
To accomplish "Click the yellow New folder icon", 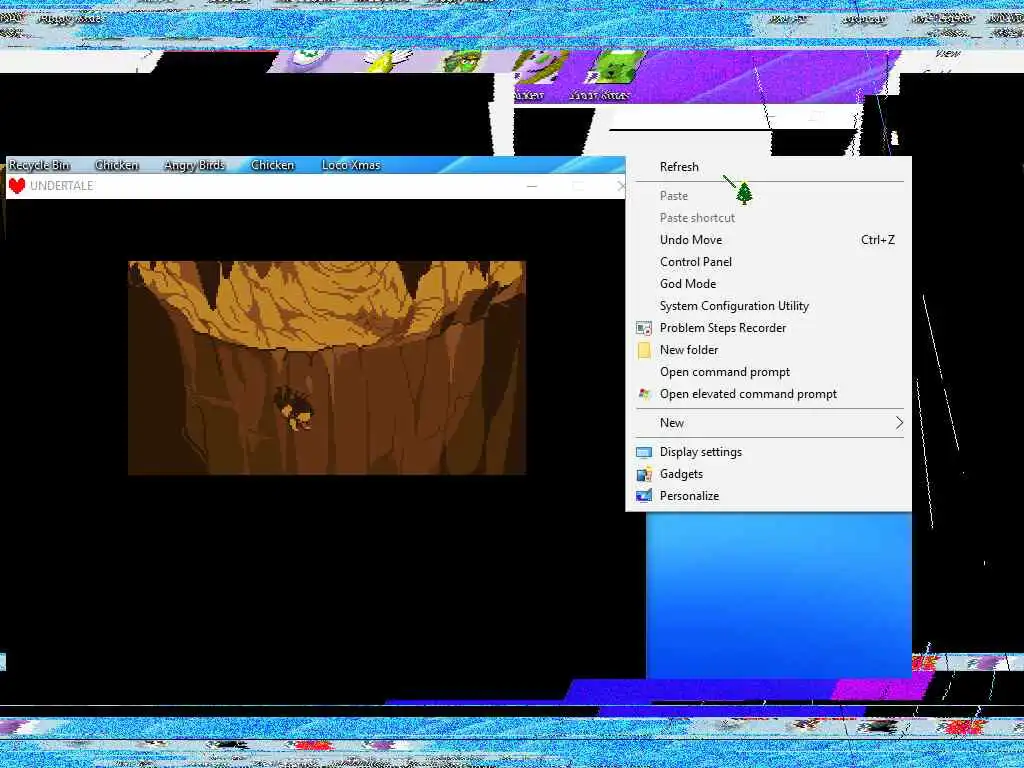I will tap(644, 350).
